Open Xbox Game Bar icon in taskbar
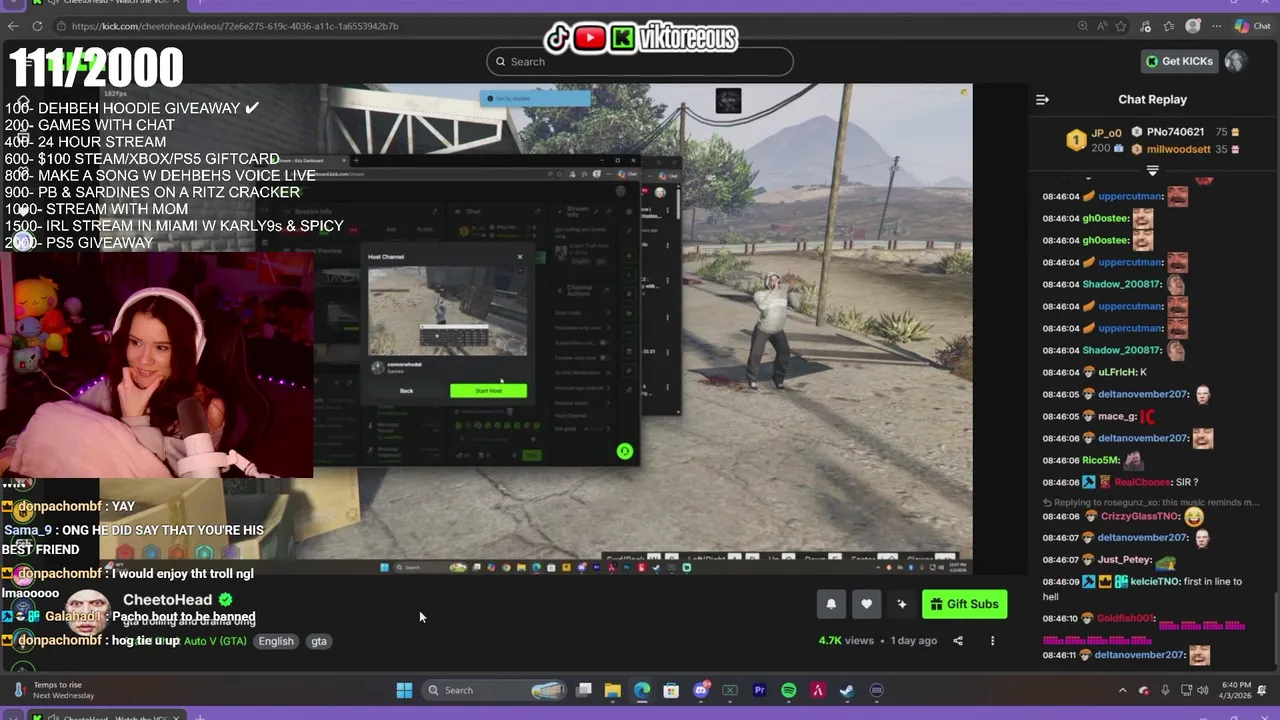The image size is (1280, 720). click(x=730, y=690)
